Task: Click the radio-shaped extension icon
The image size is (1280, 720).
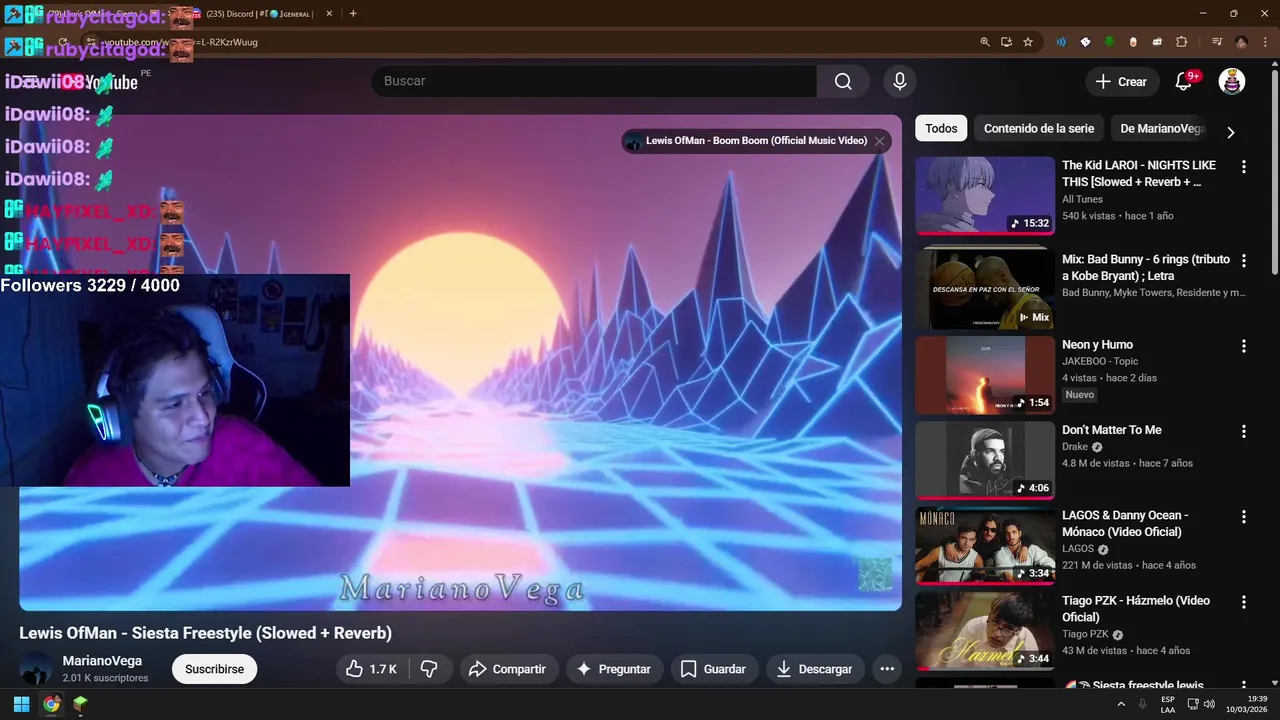Action: 1157,42
